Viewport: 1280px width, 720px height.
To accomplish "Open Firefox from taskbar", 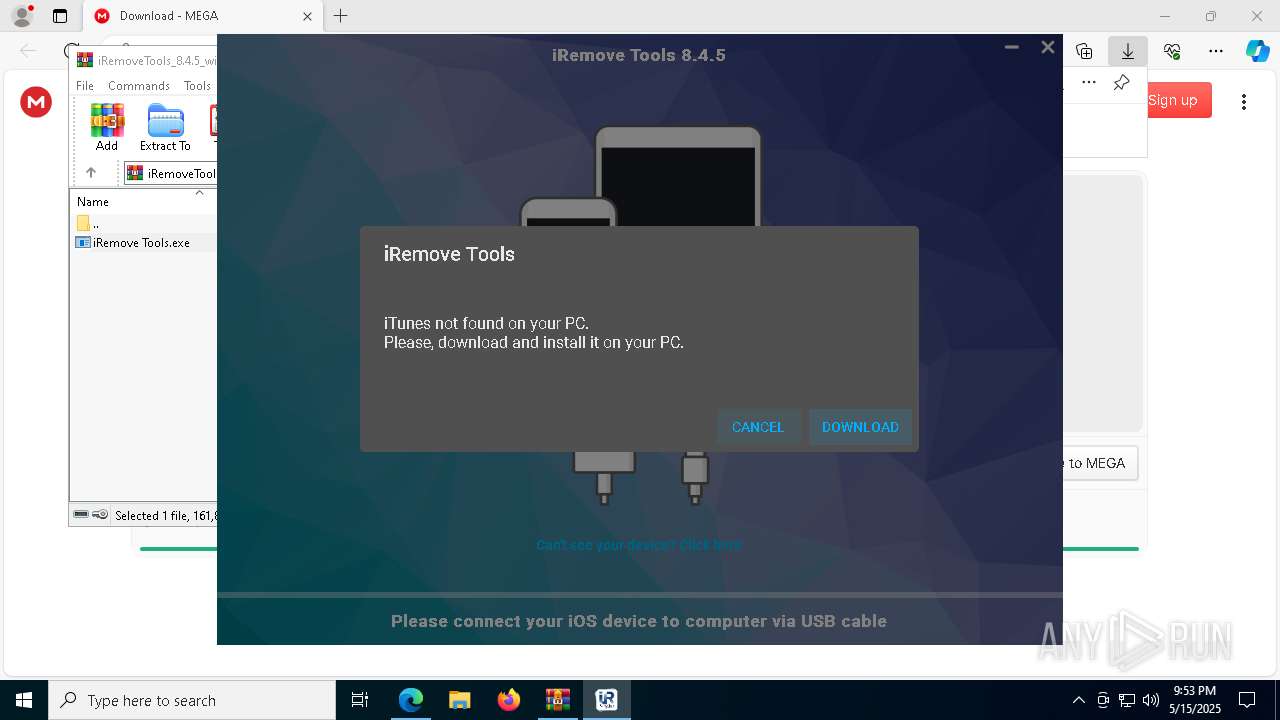I will click(x=509, y=700).
